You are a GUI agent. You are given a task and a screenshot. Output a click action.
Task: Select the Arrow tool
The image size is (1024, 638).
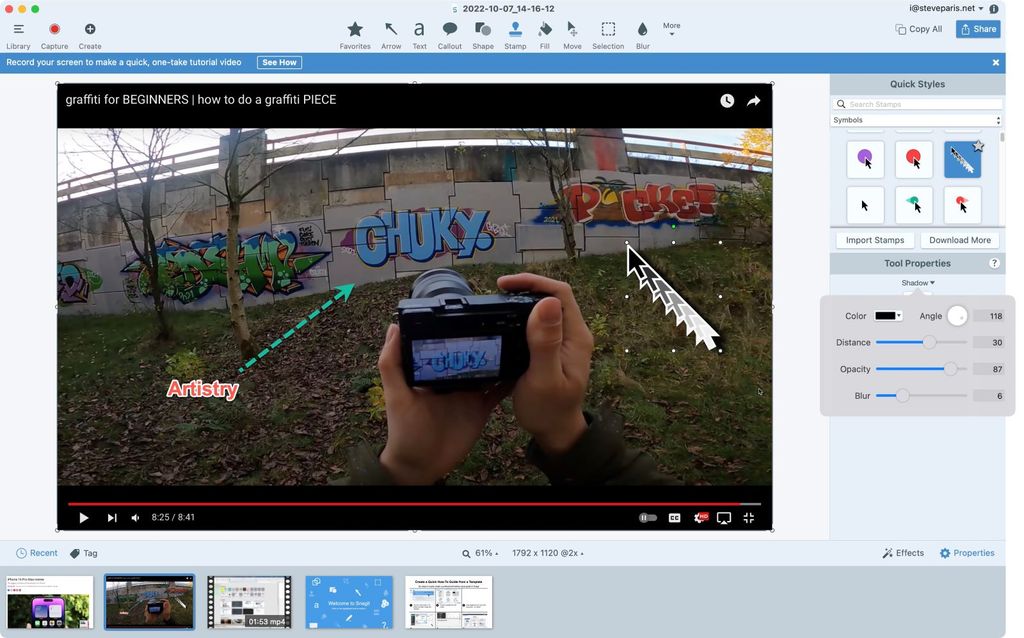click(391, 33)
